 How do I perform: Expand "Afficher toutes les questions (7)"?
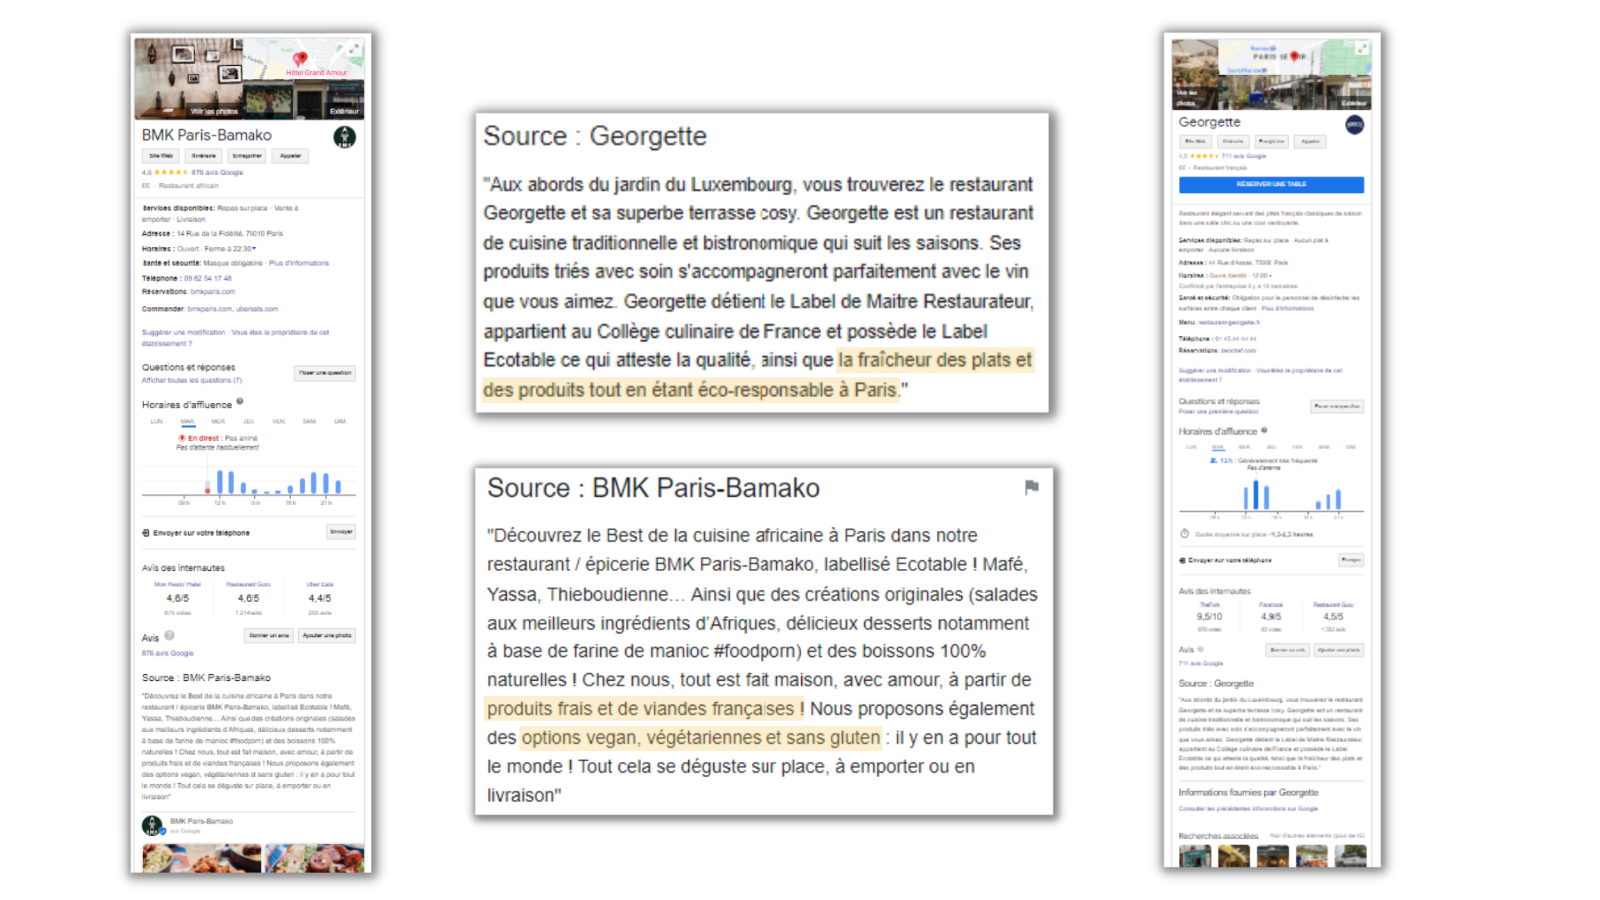coord(190,380)
